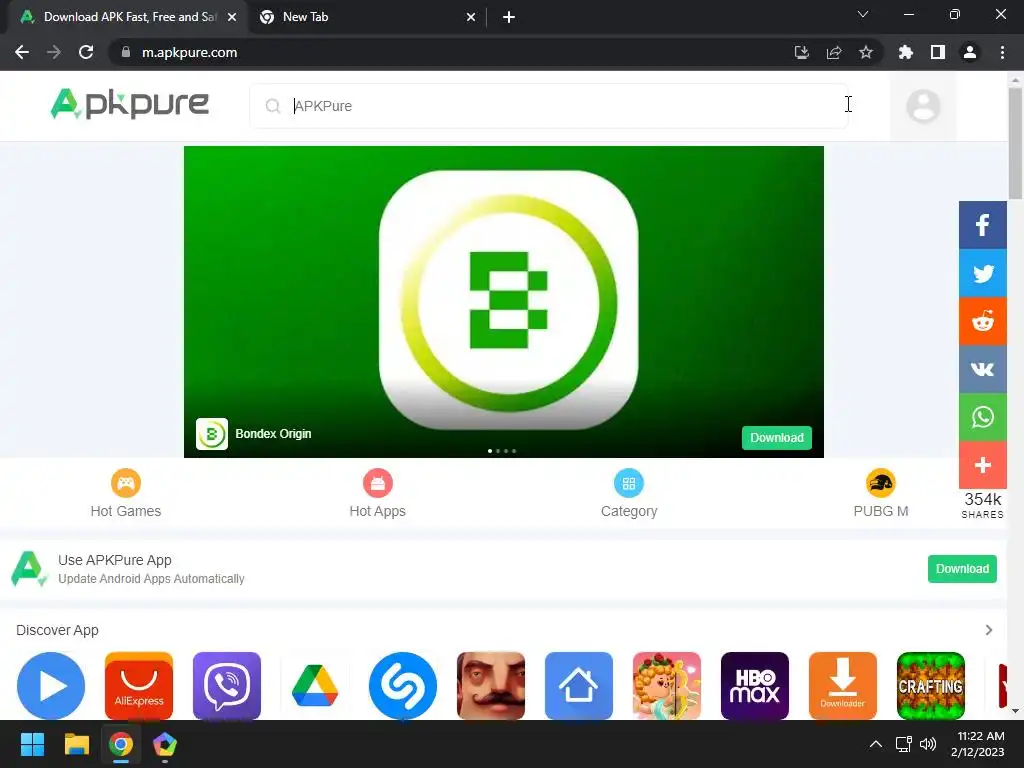The height and width of the screenshot is (768, 1024).
Task: Open the user profile avatar icon
Action: point(923,106)
